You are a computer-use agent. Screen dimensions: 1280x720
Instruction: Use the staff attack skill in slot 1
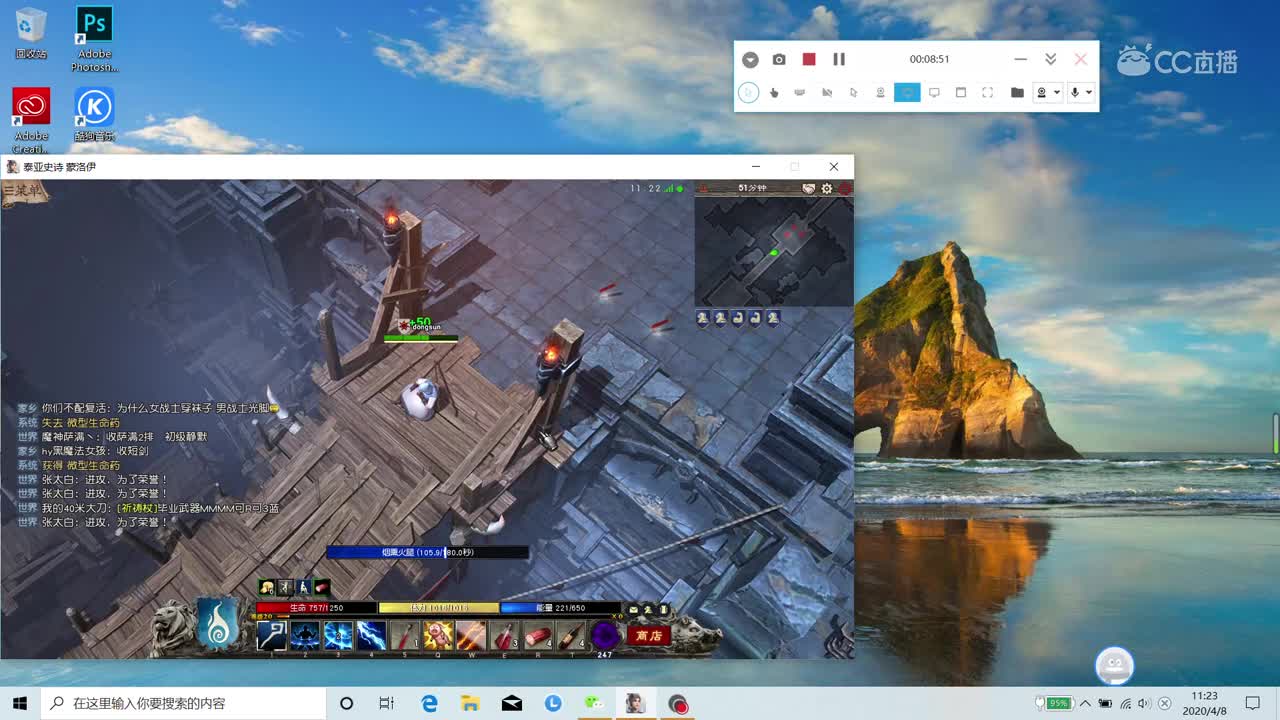271,635
